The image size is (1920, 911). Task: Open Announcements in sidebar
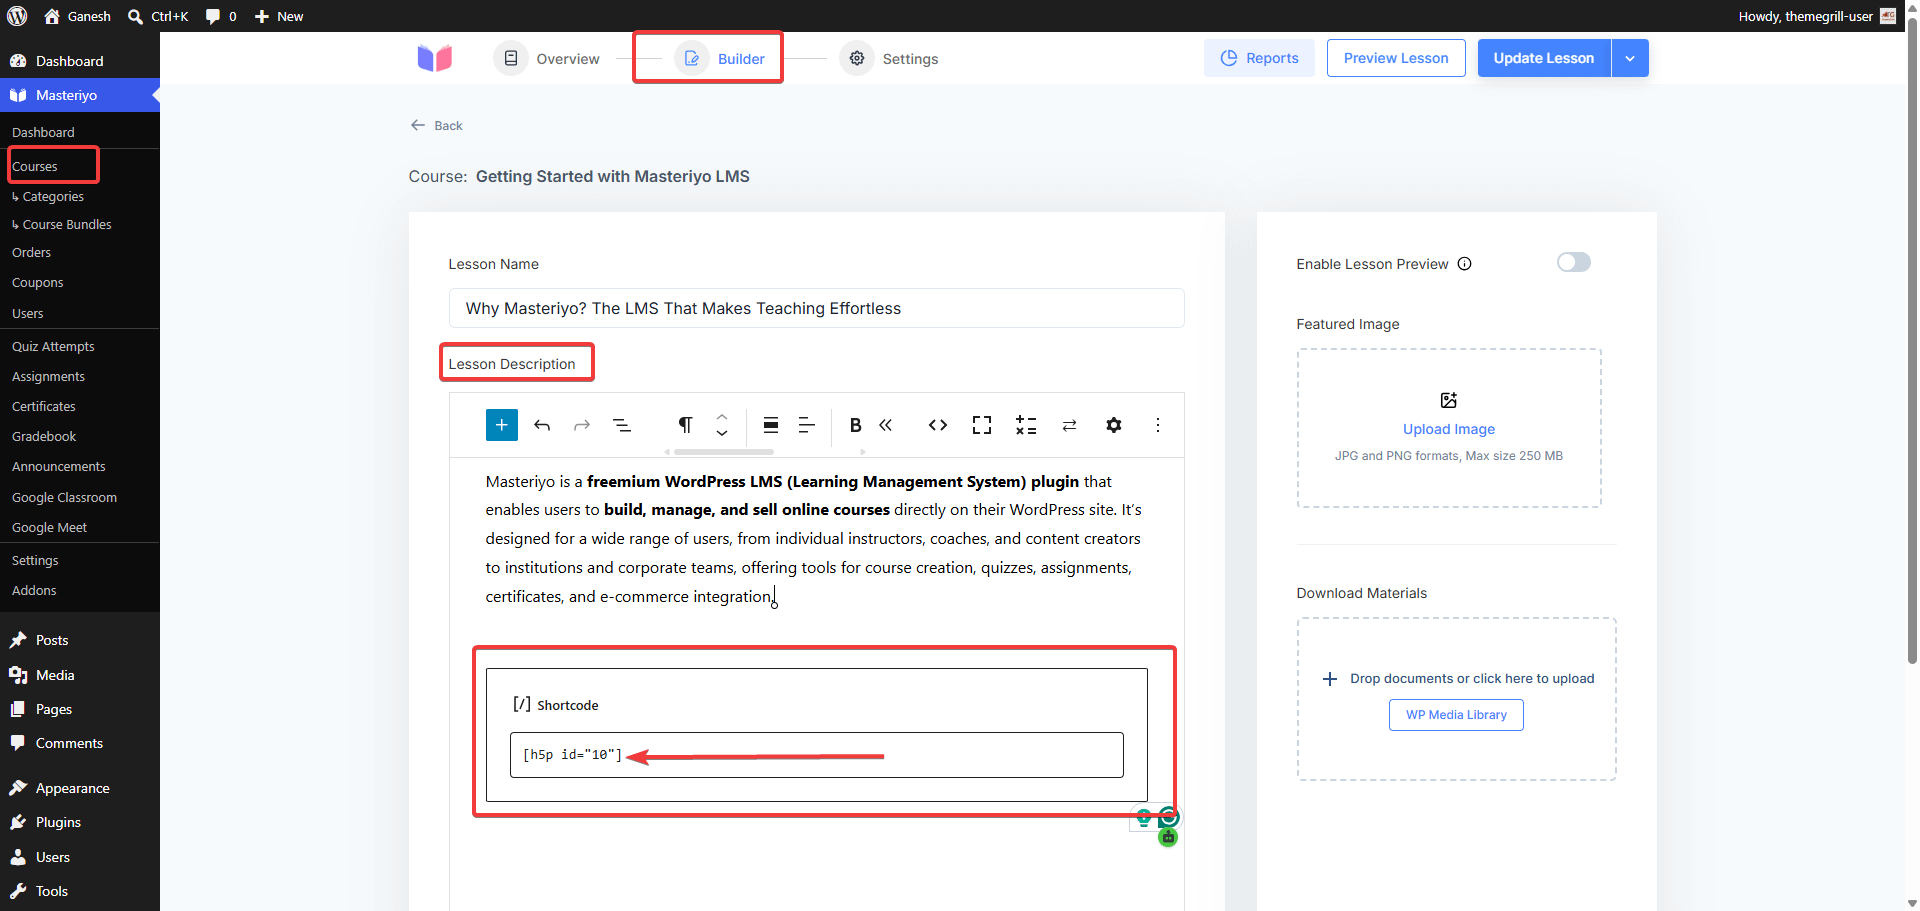pos(59,467)
